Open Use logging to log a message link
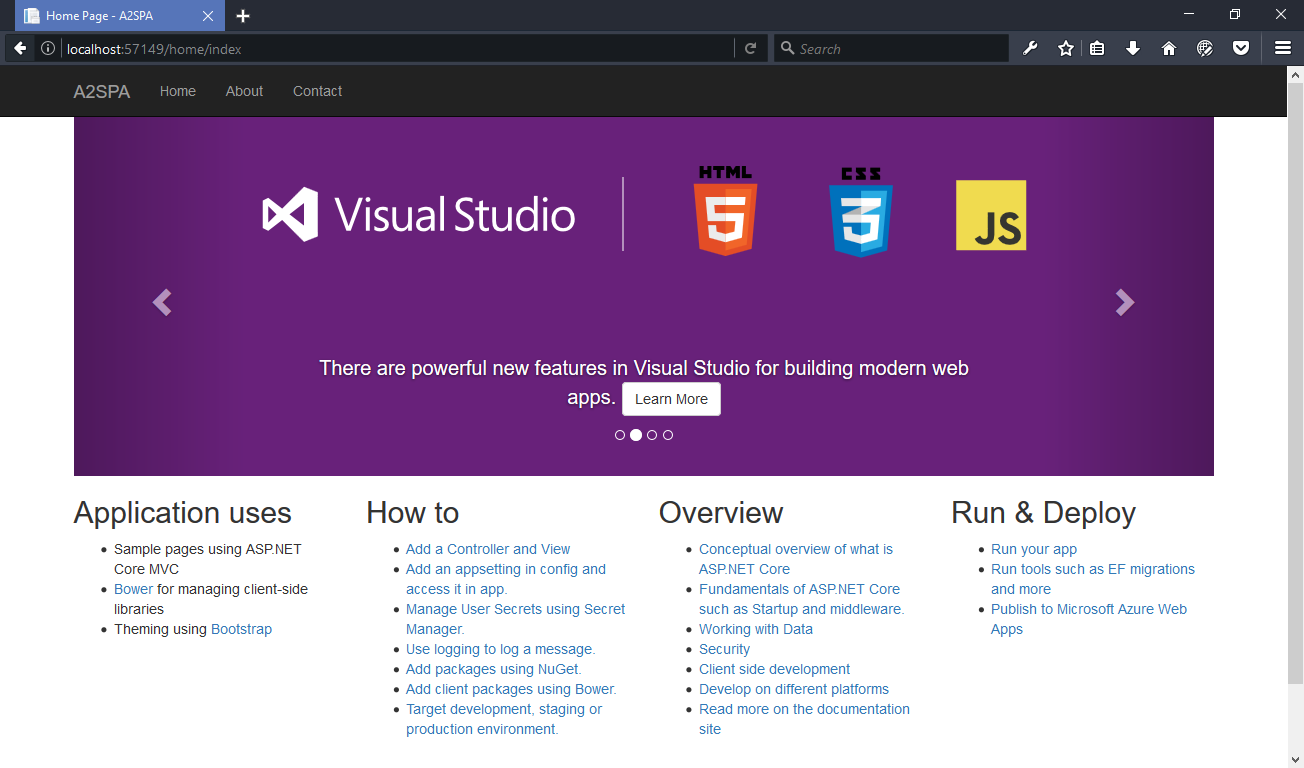Image resolution: width=1304 pixels, height=768 pixels. [500, 649]
